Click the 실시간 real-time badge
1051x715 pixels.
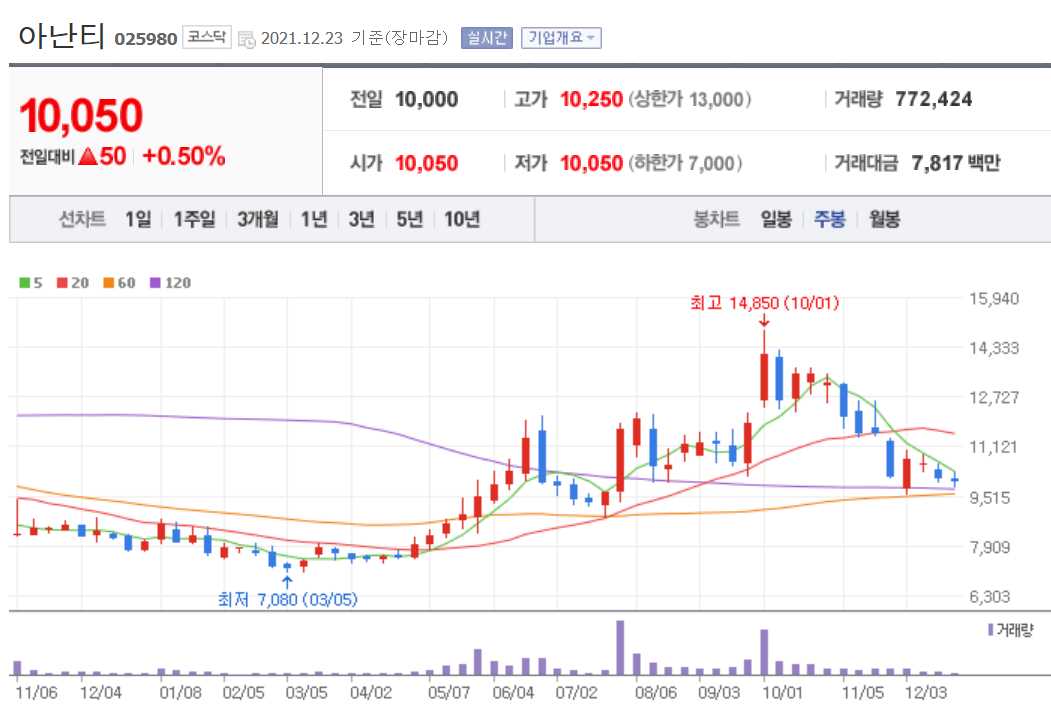[485, 35]
